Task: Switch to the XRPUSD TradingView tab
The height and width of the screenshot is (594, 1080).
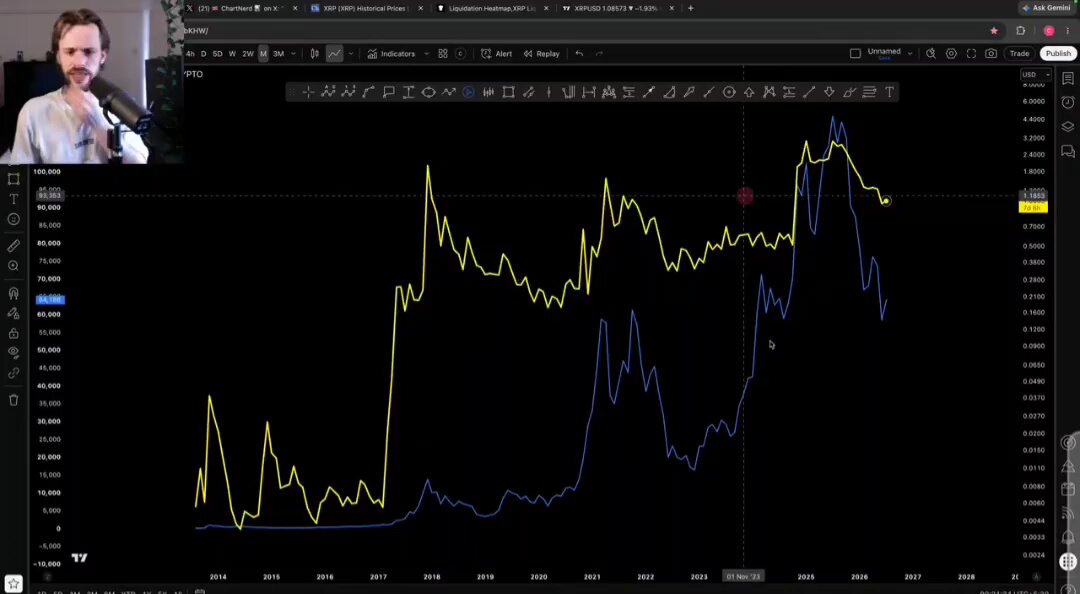Action: point(618,8)
